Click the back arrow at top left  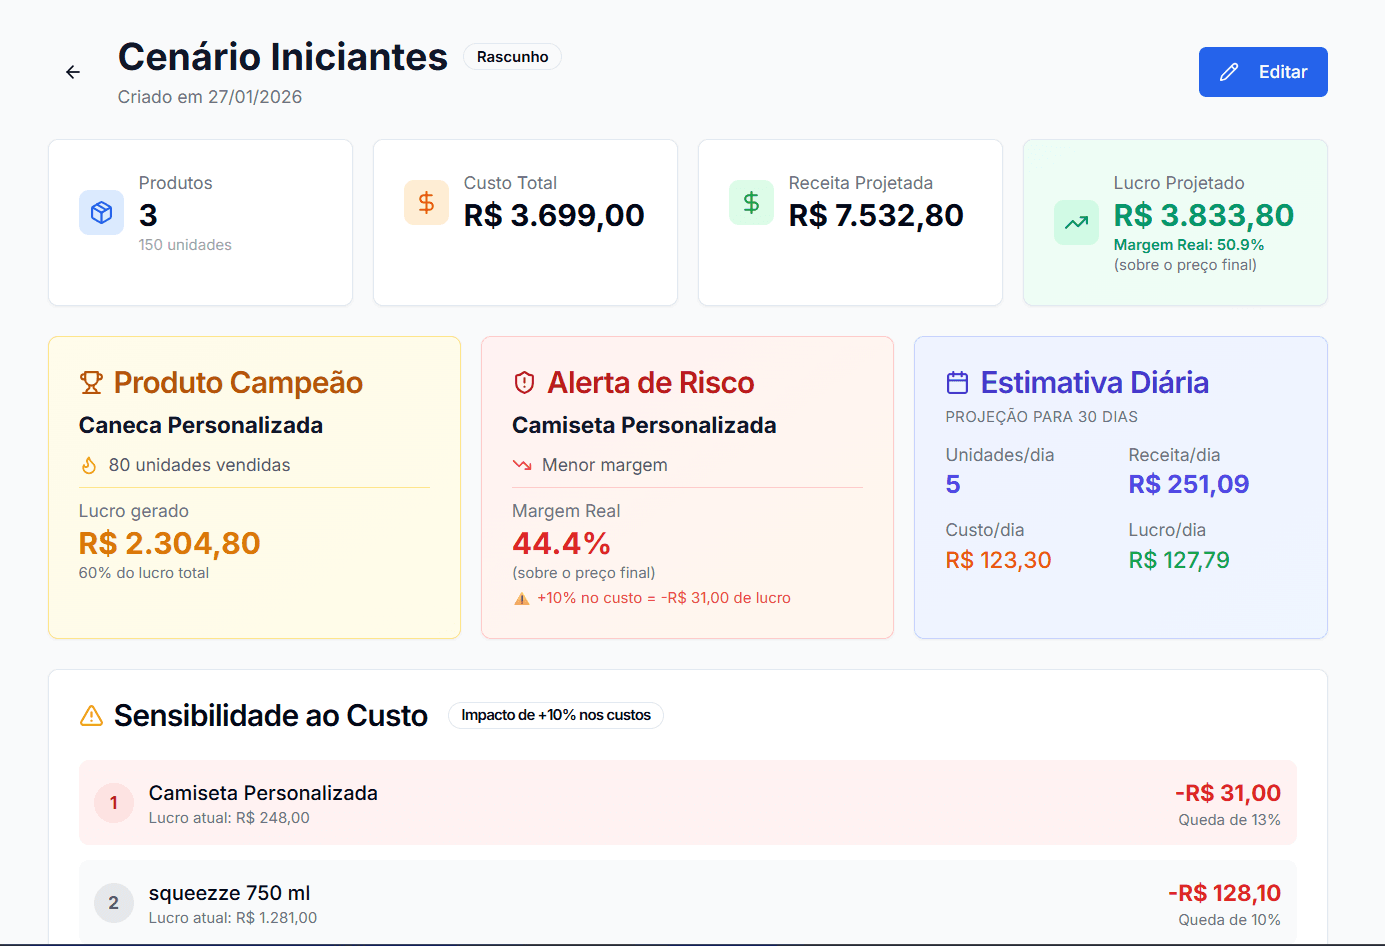pos(72,71)
